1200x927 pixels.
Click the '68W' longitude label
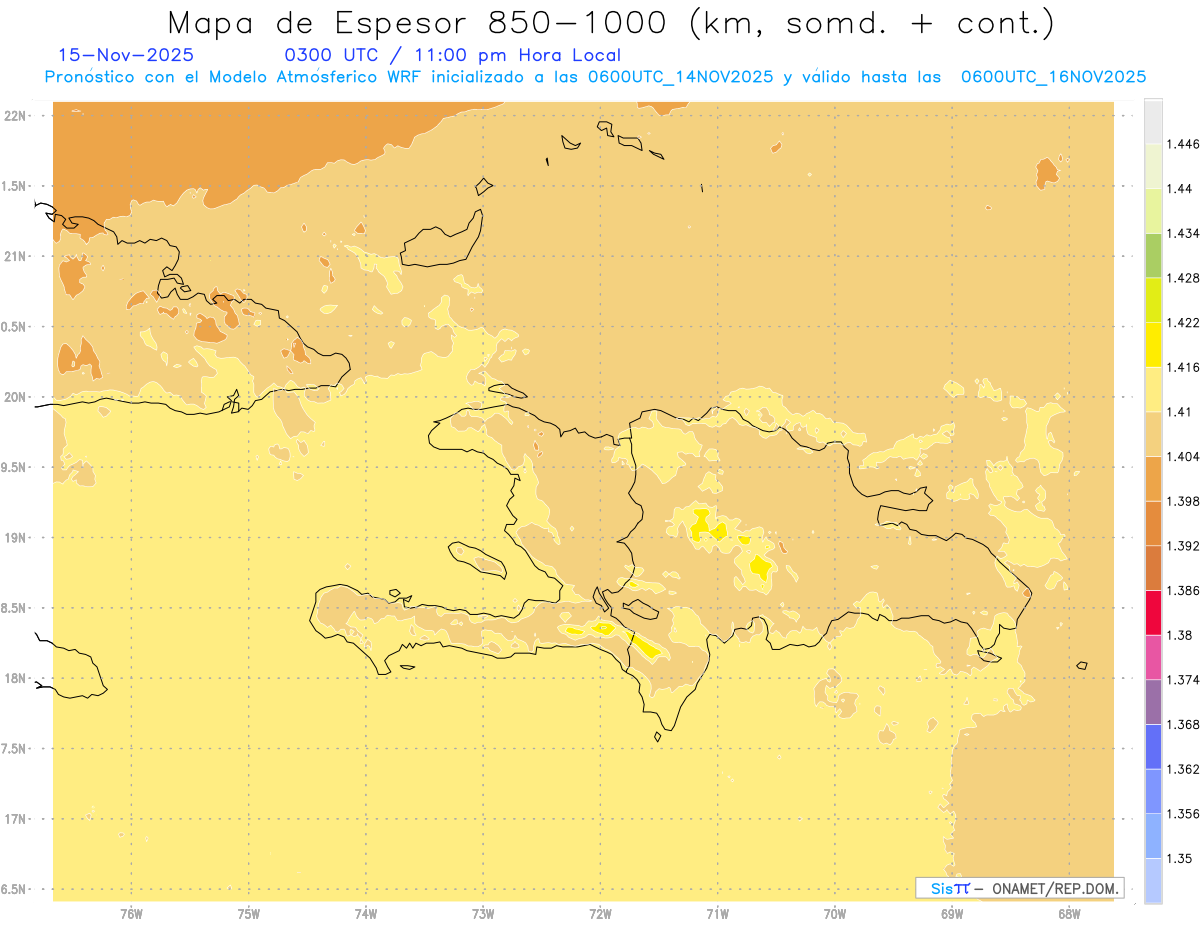click(x=1069, y=913)
